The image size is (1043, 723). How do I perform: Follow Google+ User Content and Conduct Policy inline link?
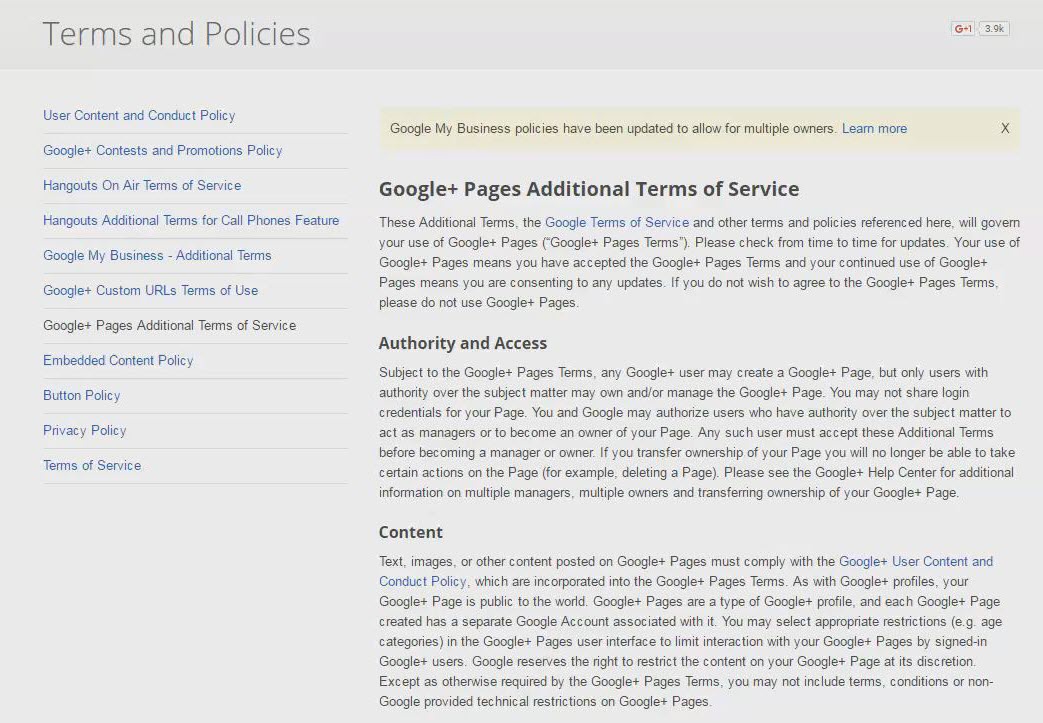(686, 571)
